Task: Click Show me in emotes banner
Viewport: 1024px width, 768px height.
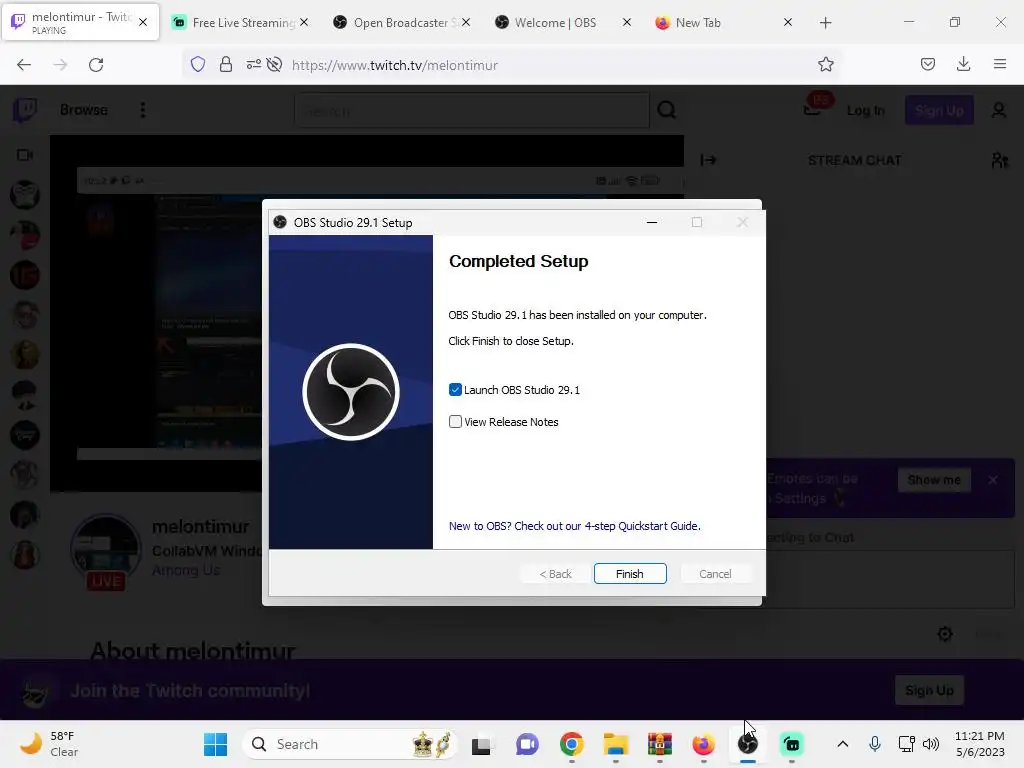Action: tap(934, 480)
